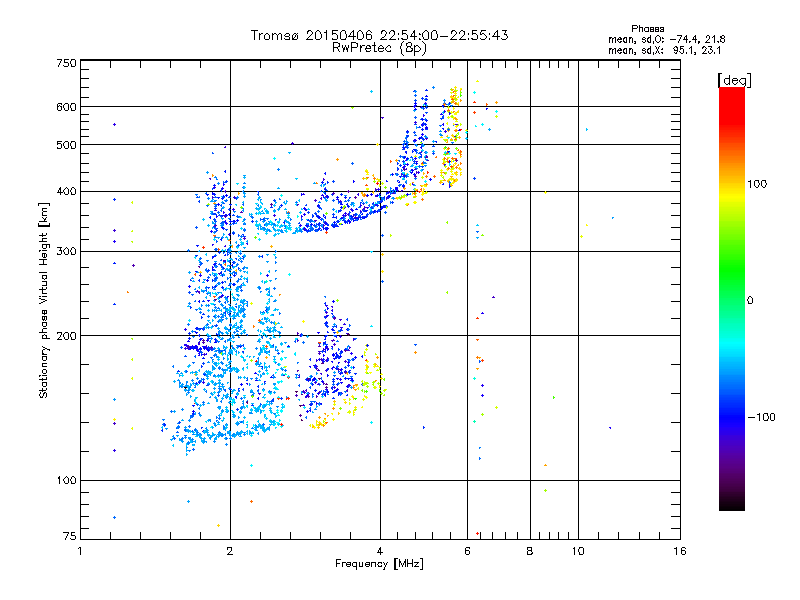This screenshot has width=800, height=600.
Task: Click the y-axis tick label '75'
Action: click(x=70, y=536)
